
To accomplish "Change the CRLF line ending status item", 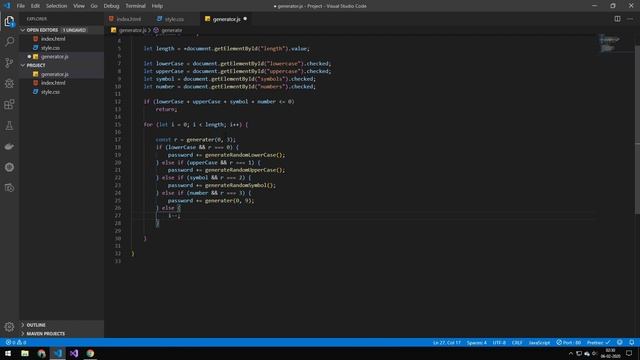I will [x=517, y=342].
